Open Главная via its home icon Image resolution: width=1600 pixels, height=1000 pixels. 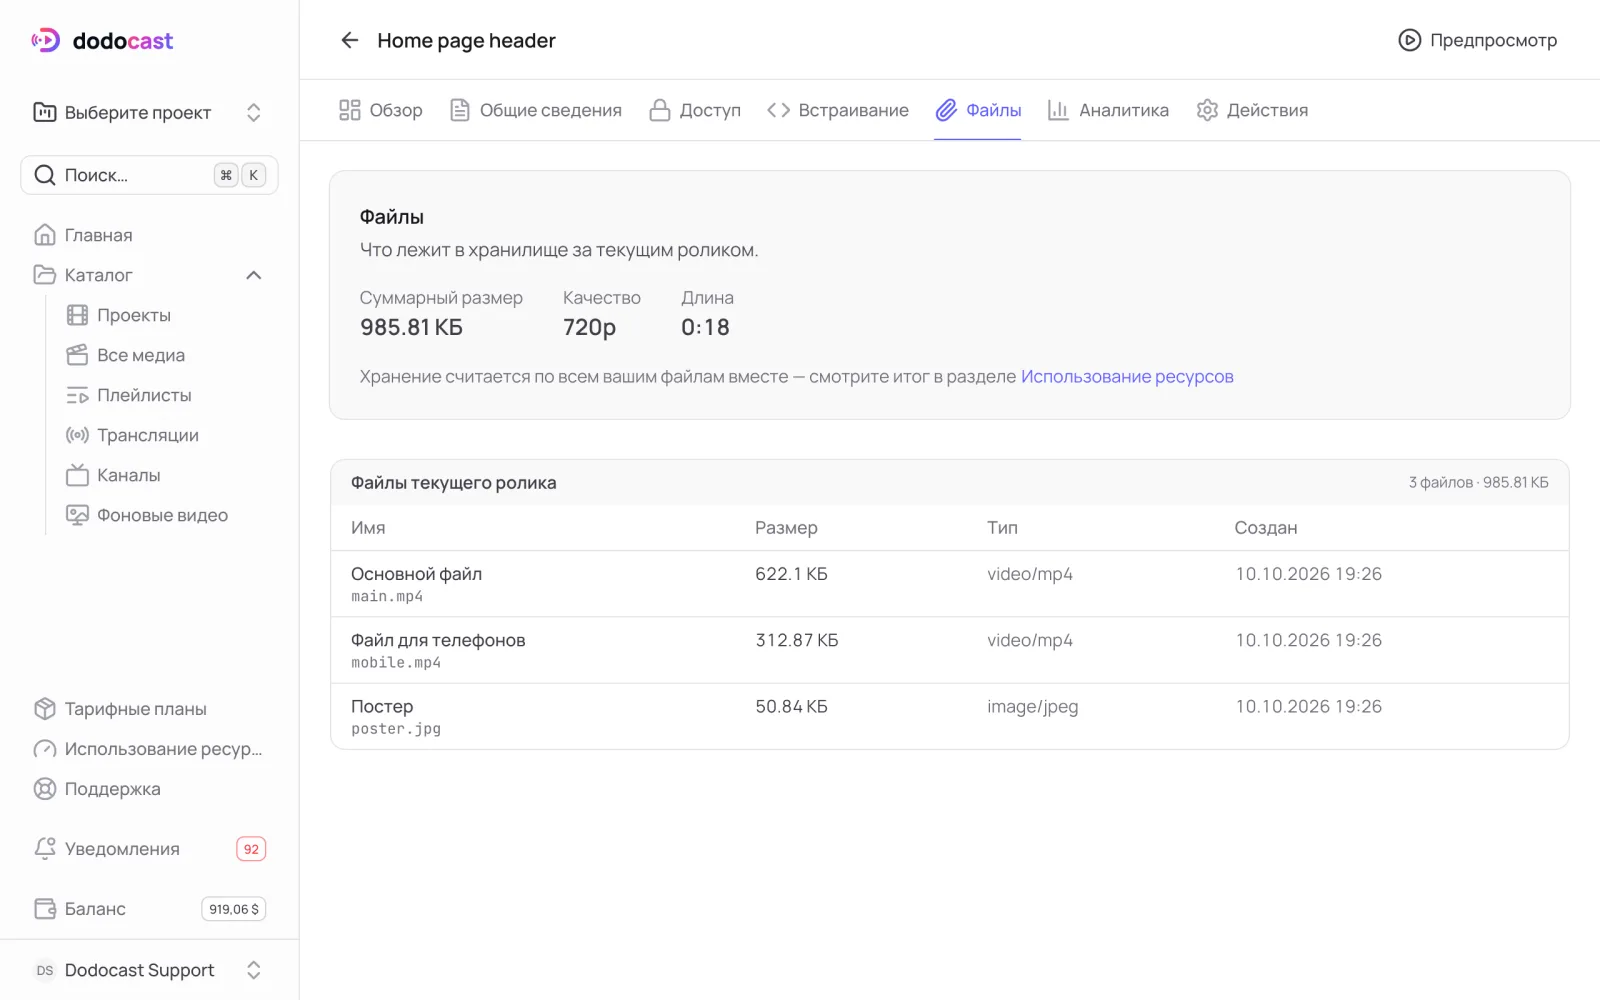45,235
